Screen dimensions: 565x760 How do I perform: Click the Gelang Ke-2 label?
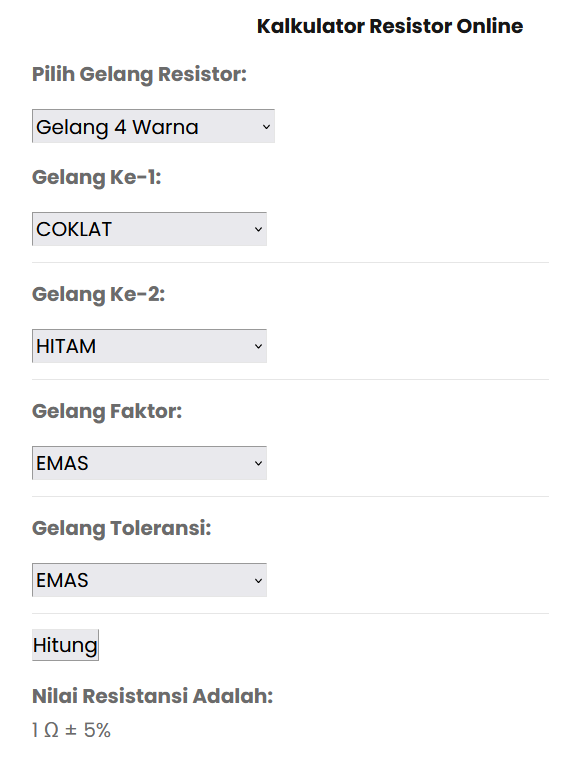click(x=98, y=294)
